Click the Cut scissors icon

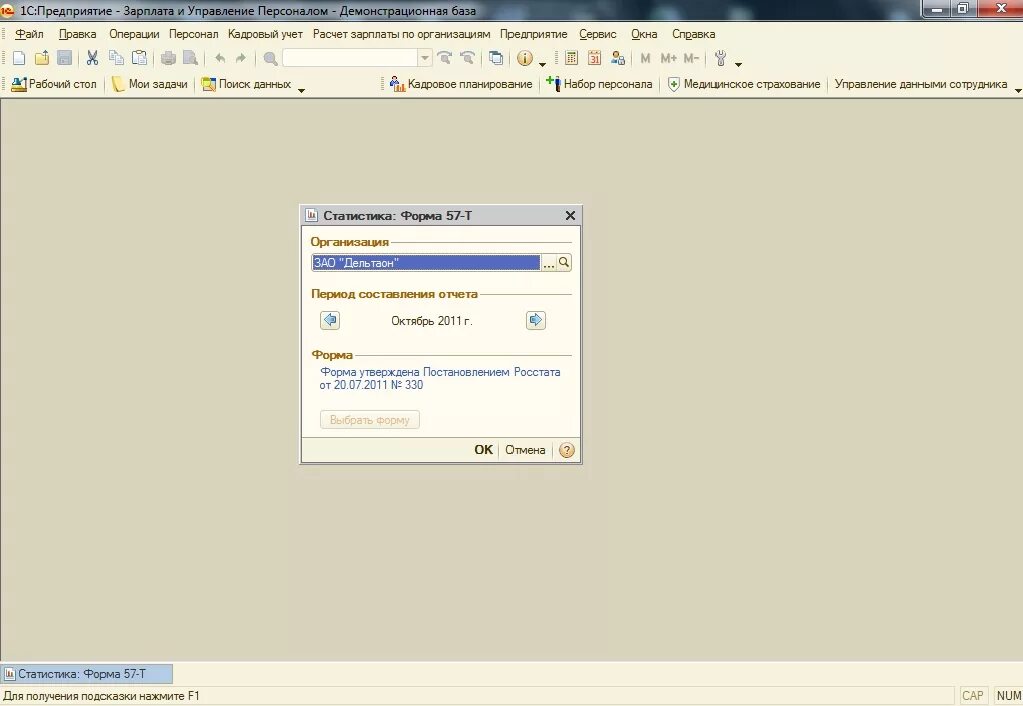[92, 58]
